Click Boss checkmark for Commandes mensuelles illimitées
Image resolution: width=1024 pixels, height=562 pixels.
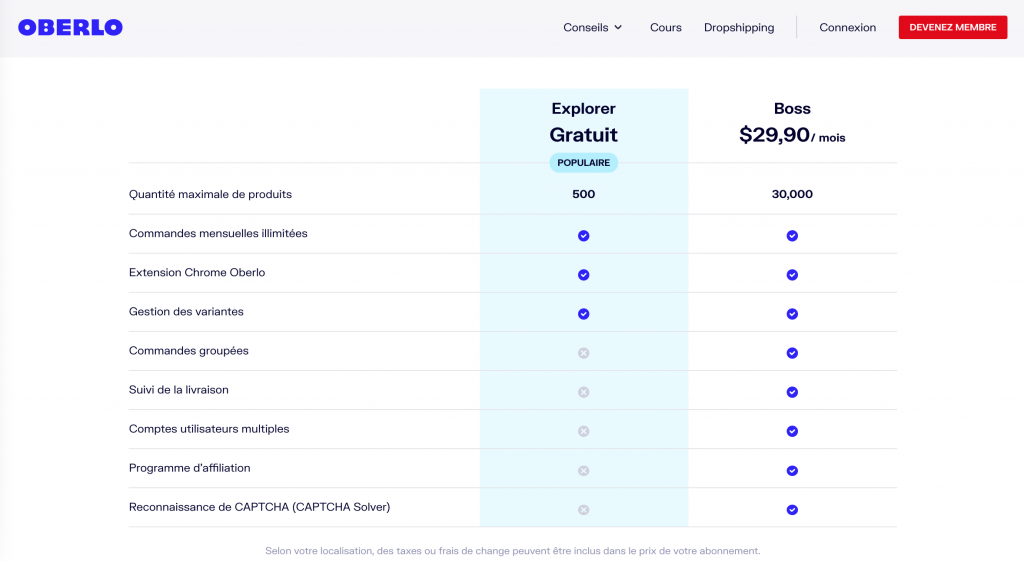[x=792, y=236]
